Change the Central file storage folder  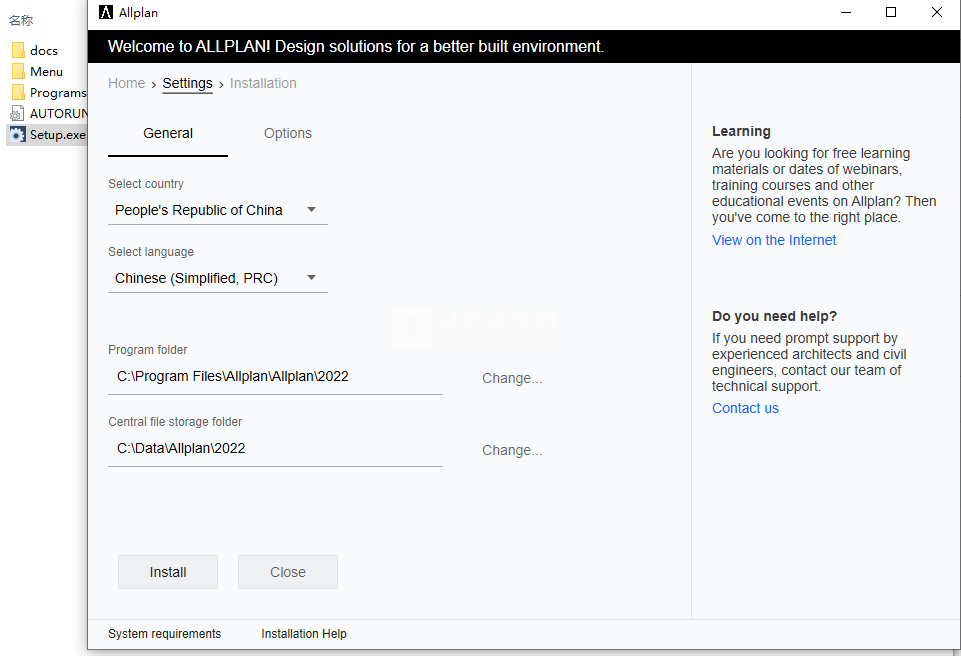tap(512, 450)
